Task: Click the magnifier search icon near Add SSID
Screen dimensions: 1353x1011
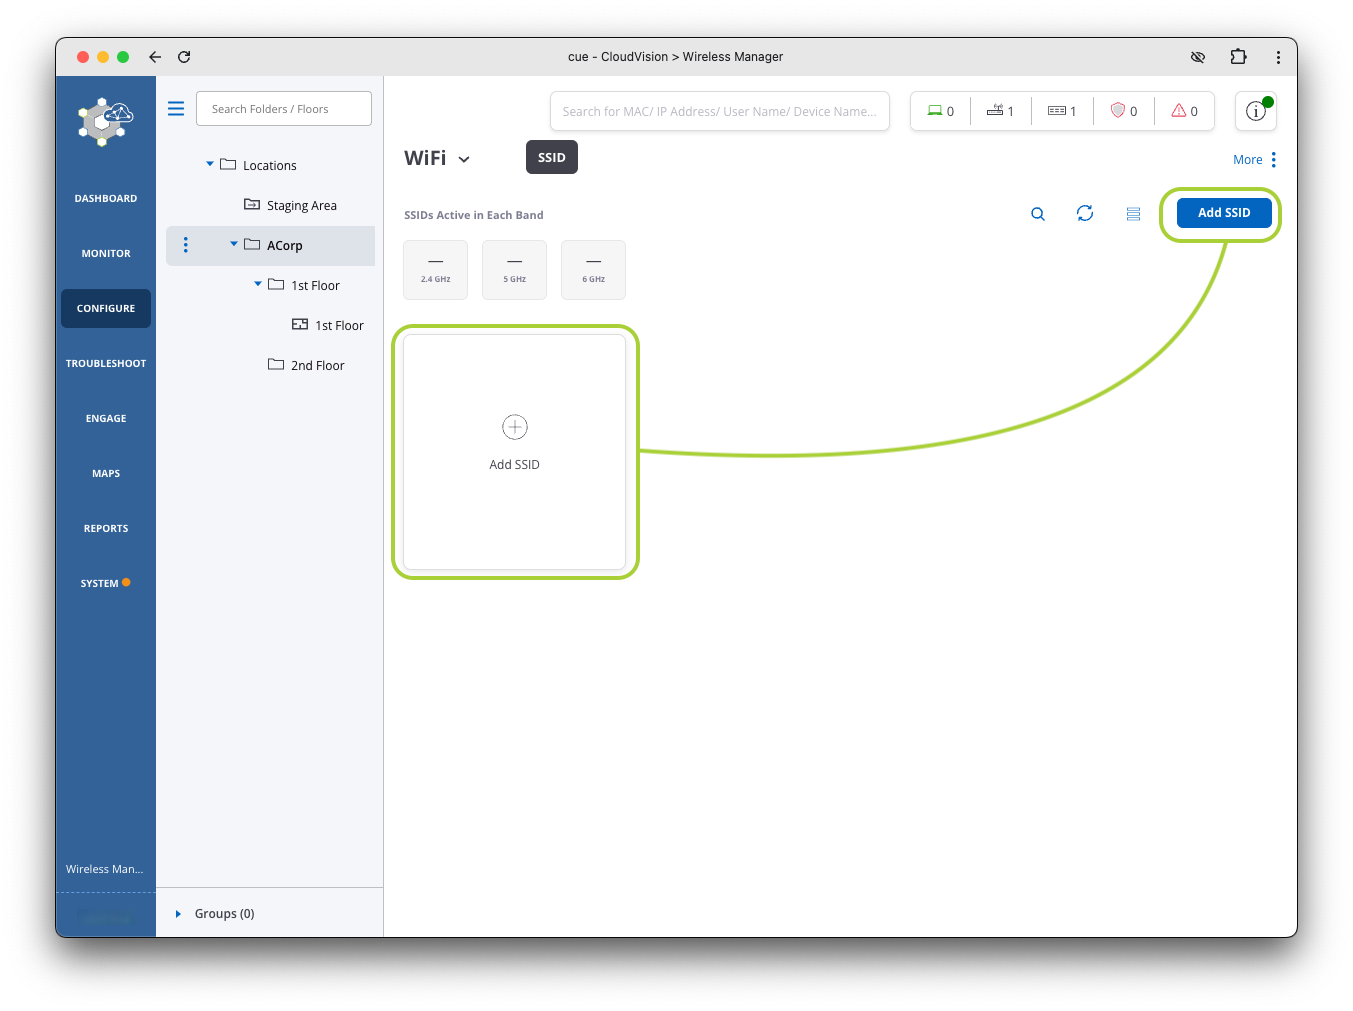Action: point(1038,214)
